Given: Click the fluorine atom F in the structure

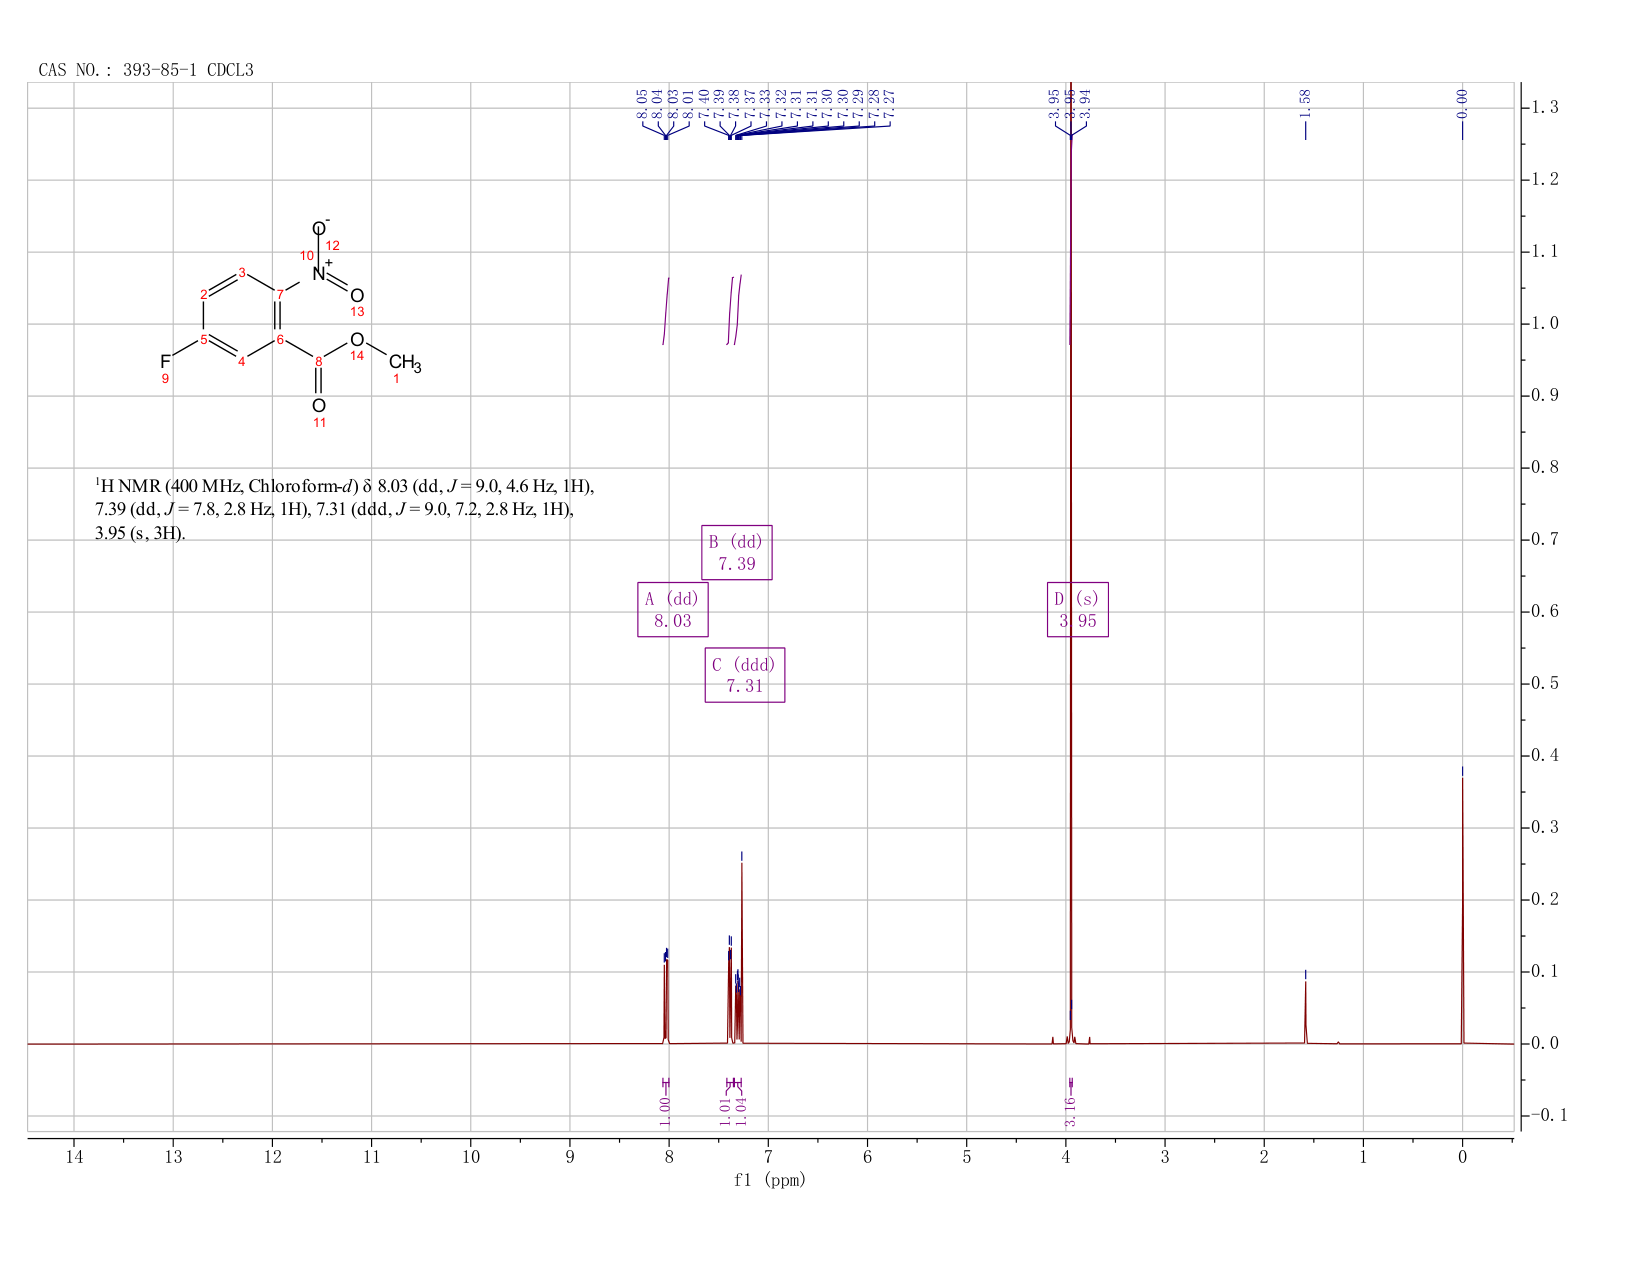Looking at the screenshot, I should pyautogui.click(x=165, y=361).
